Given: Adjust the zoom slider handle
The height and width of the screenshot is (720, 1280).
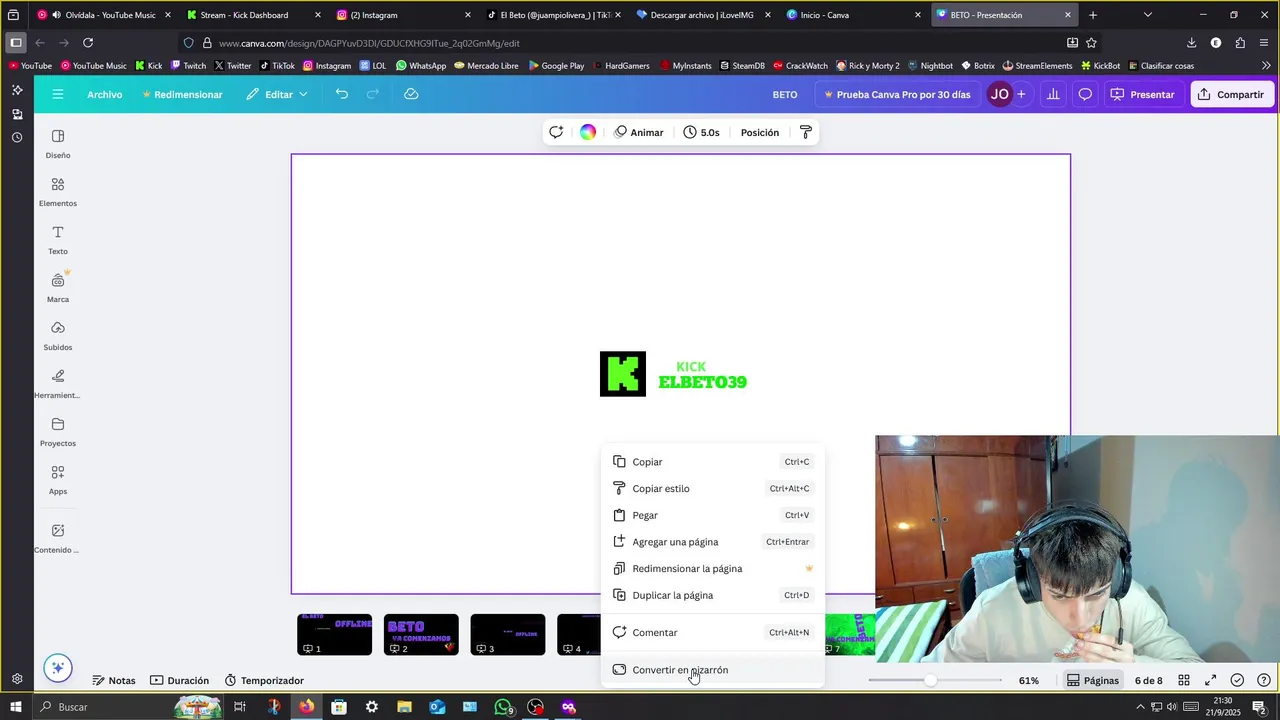Looking at the screenshot, I should [930, 680].
